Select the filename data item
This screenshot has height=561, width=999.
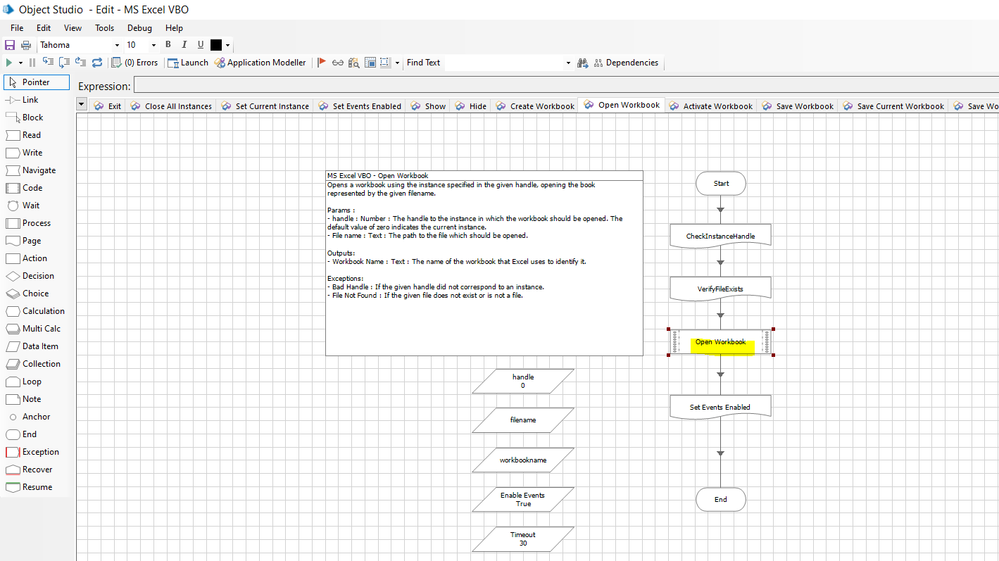click(x=523, y=420)
